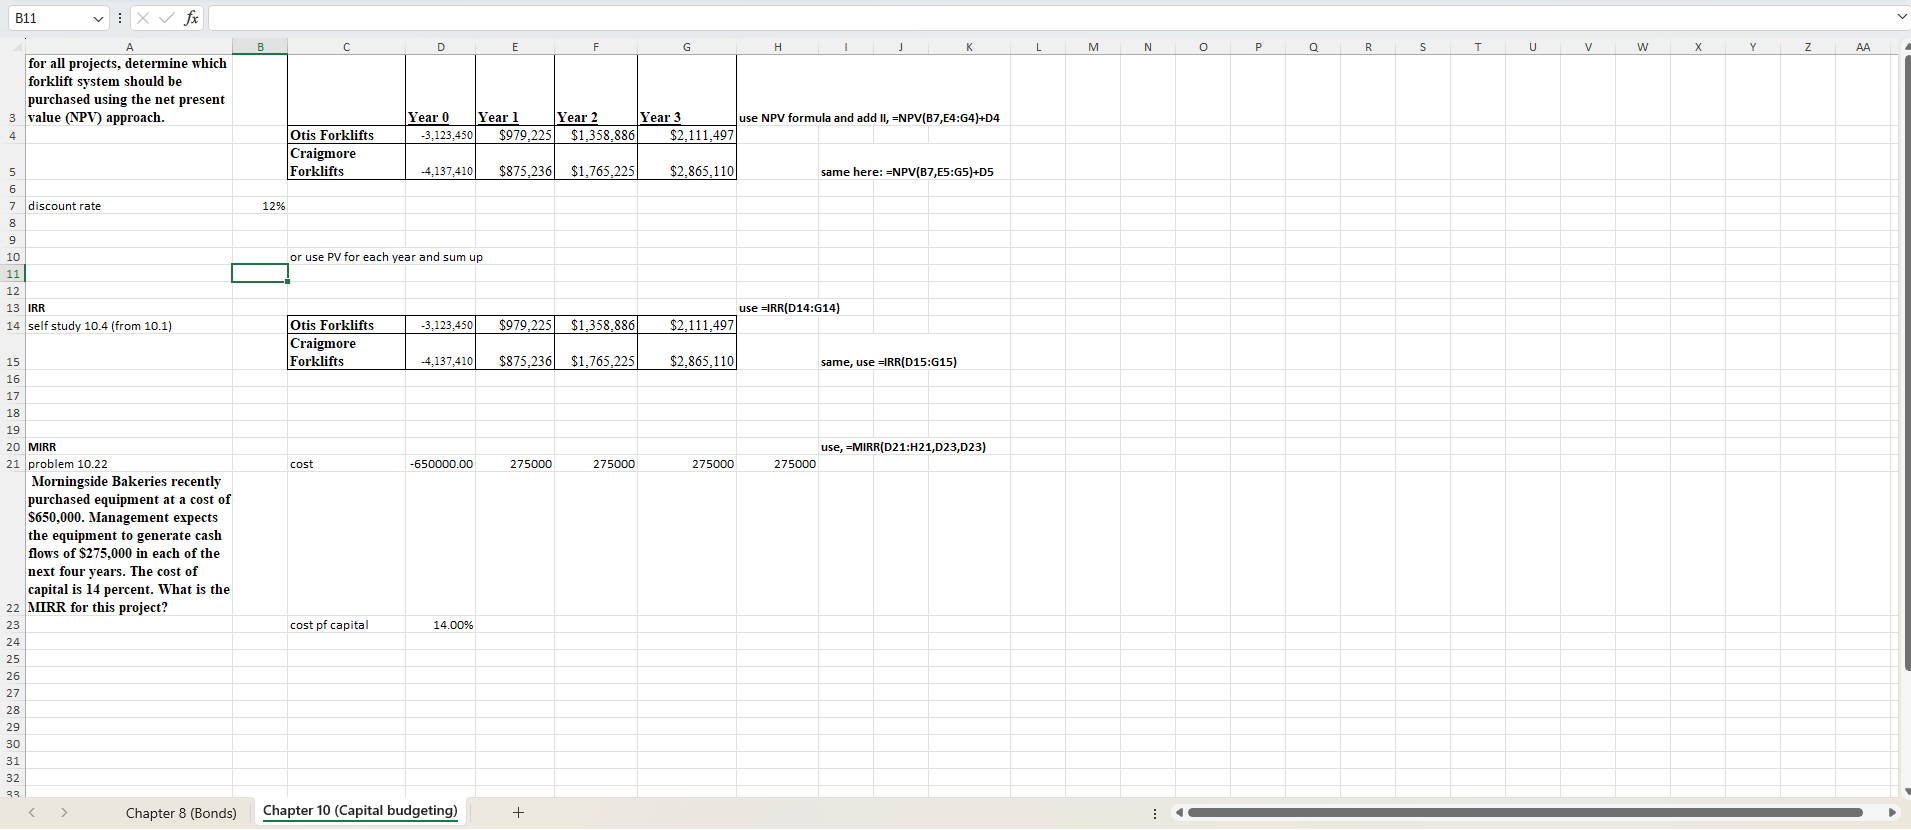
Task: Click the 'Year 3' header cell
Action: [687, 90]
